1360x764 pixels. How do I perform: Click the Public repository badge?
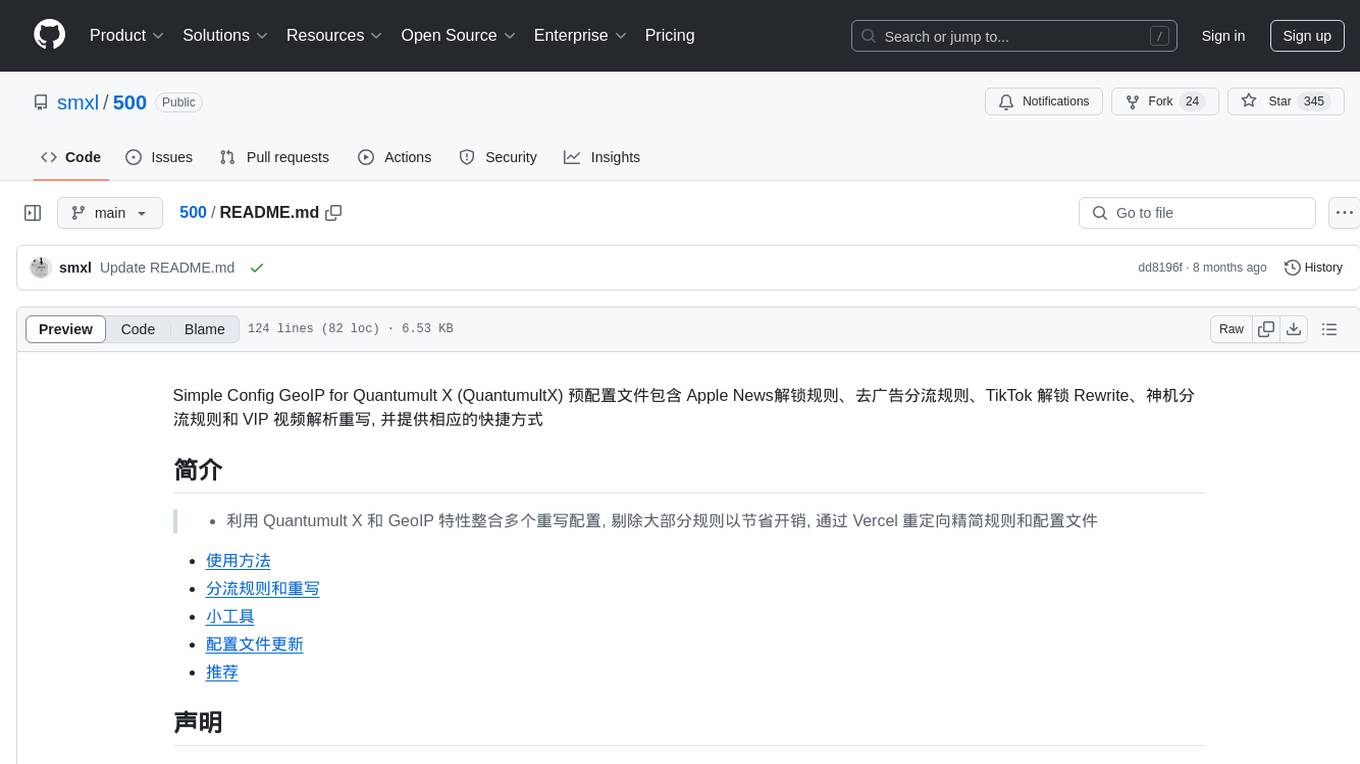tap(179, 102)
